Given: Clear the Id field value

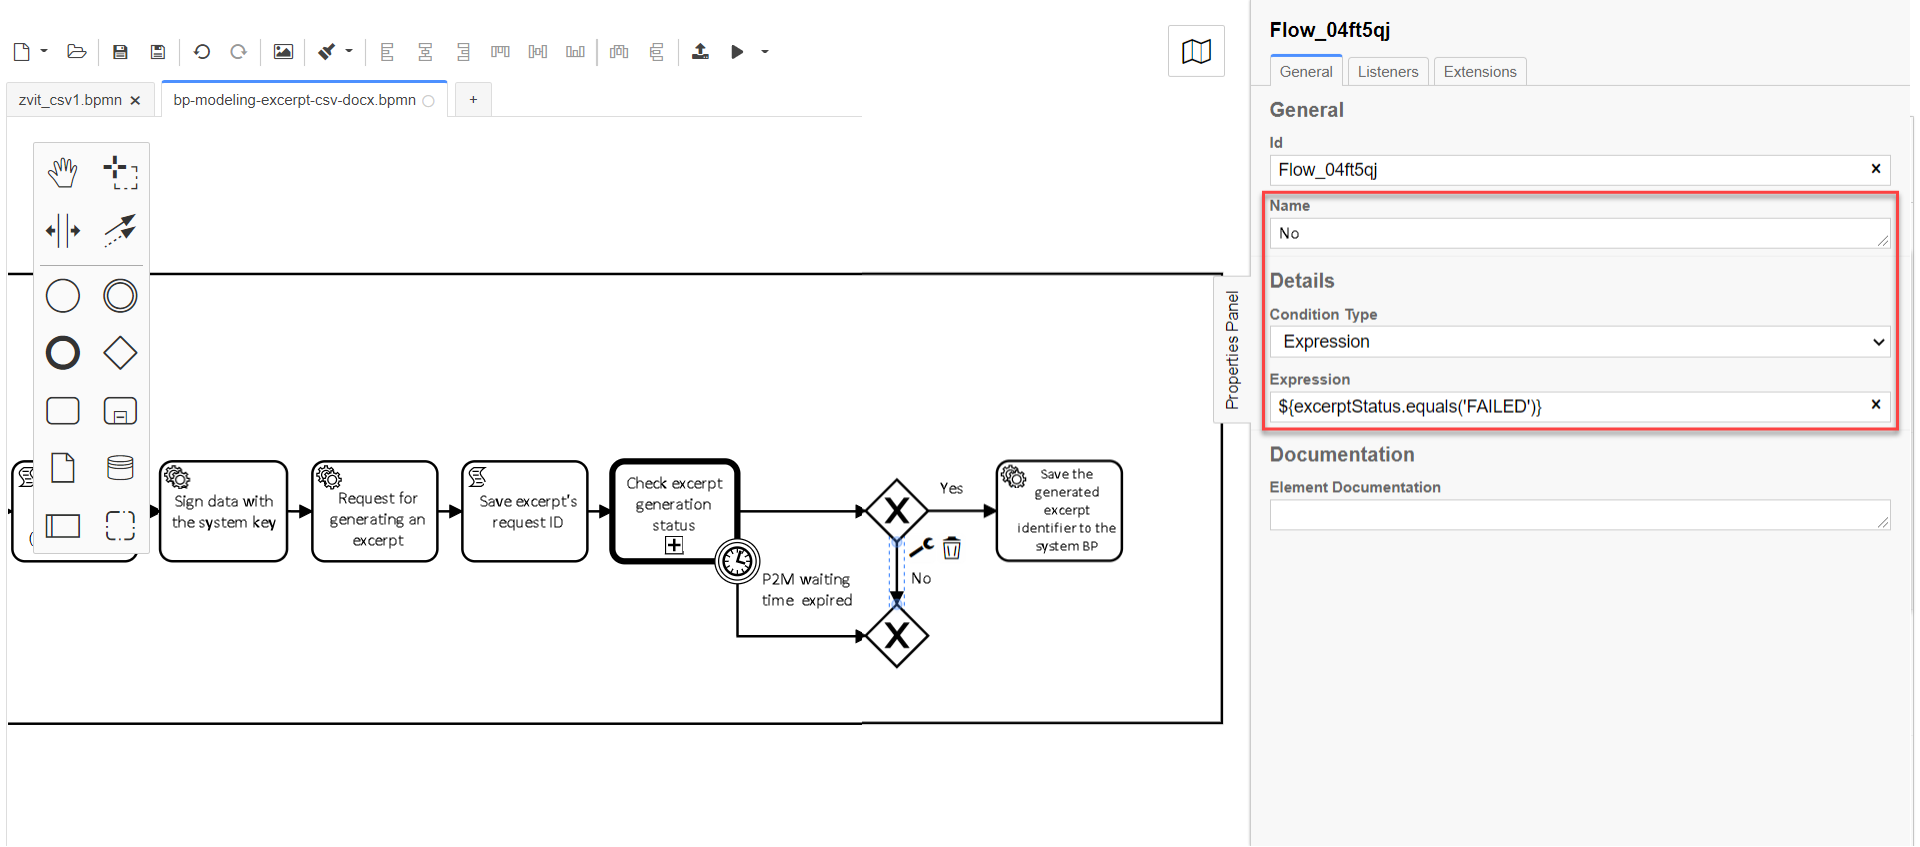Looking at the screenshot, I should [1876, 169].
